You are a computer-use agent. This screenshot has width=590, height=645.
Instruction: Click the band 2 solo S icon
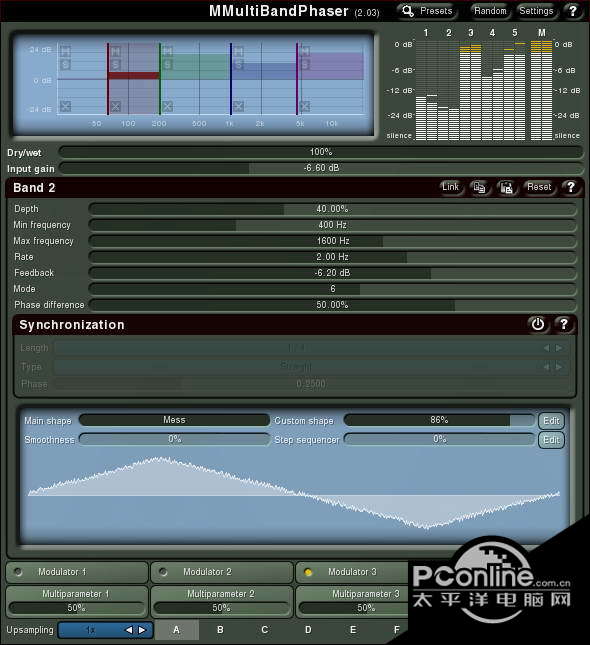pyautogui.click(x=116, y=65)
